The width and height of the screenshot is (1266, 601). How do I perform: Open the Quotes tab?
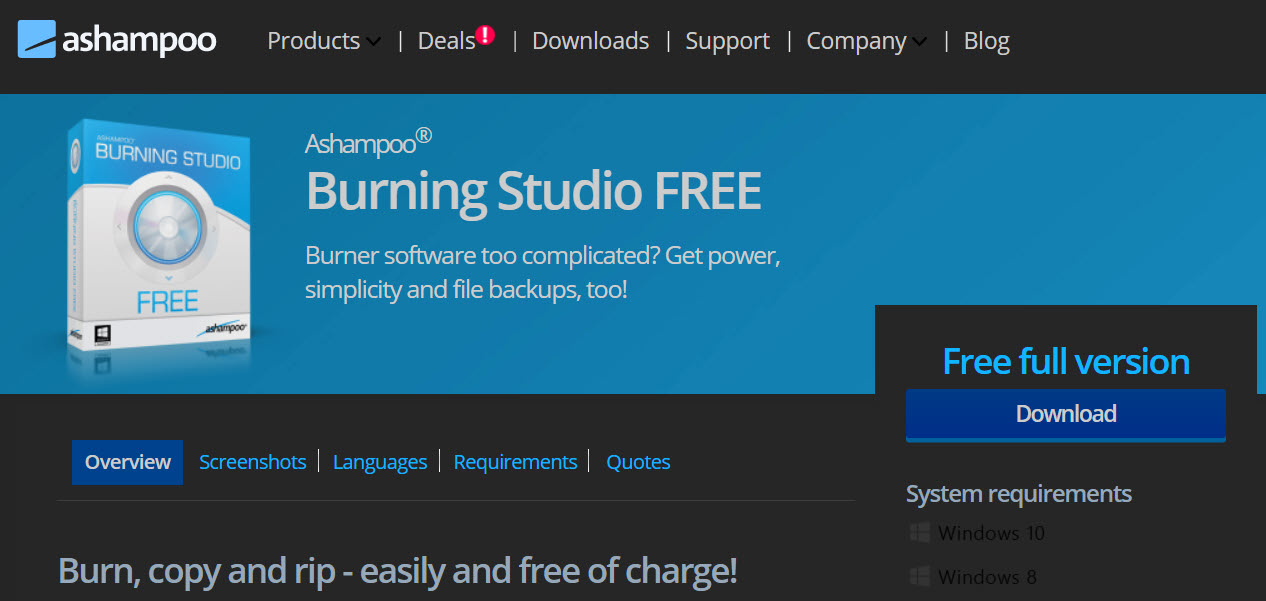638,462
